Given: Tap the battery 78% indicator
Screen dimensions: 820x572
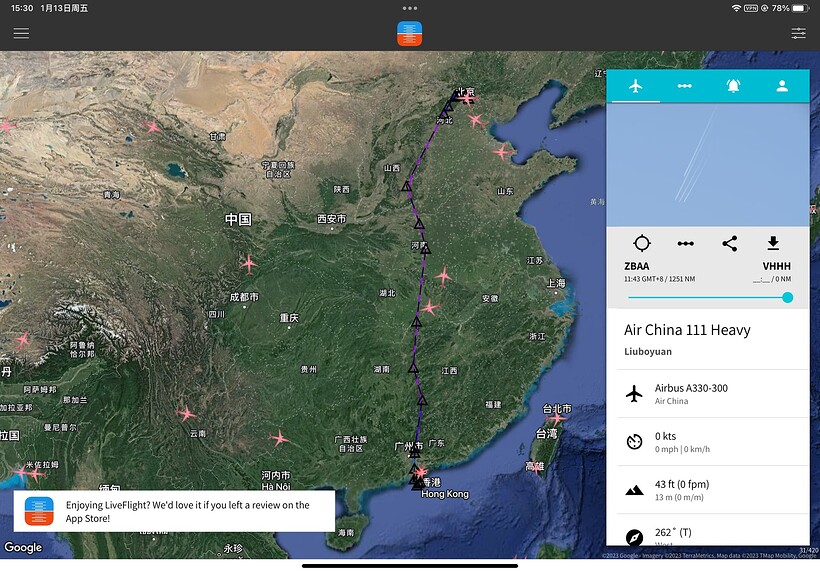Looking at the screenshot, I should click(x=790, y=8).
